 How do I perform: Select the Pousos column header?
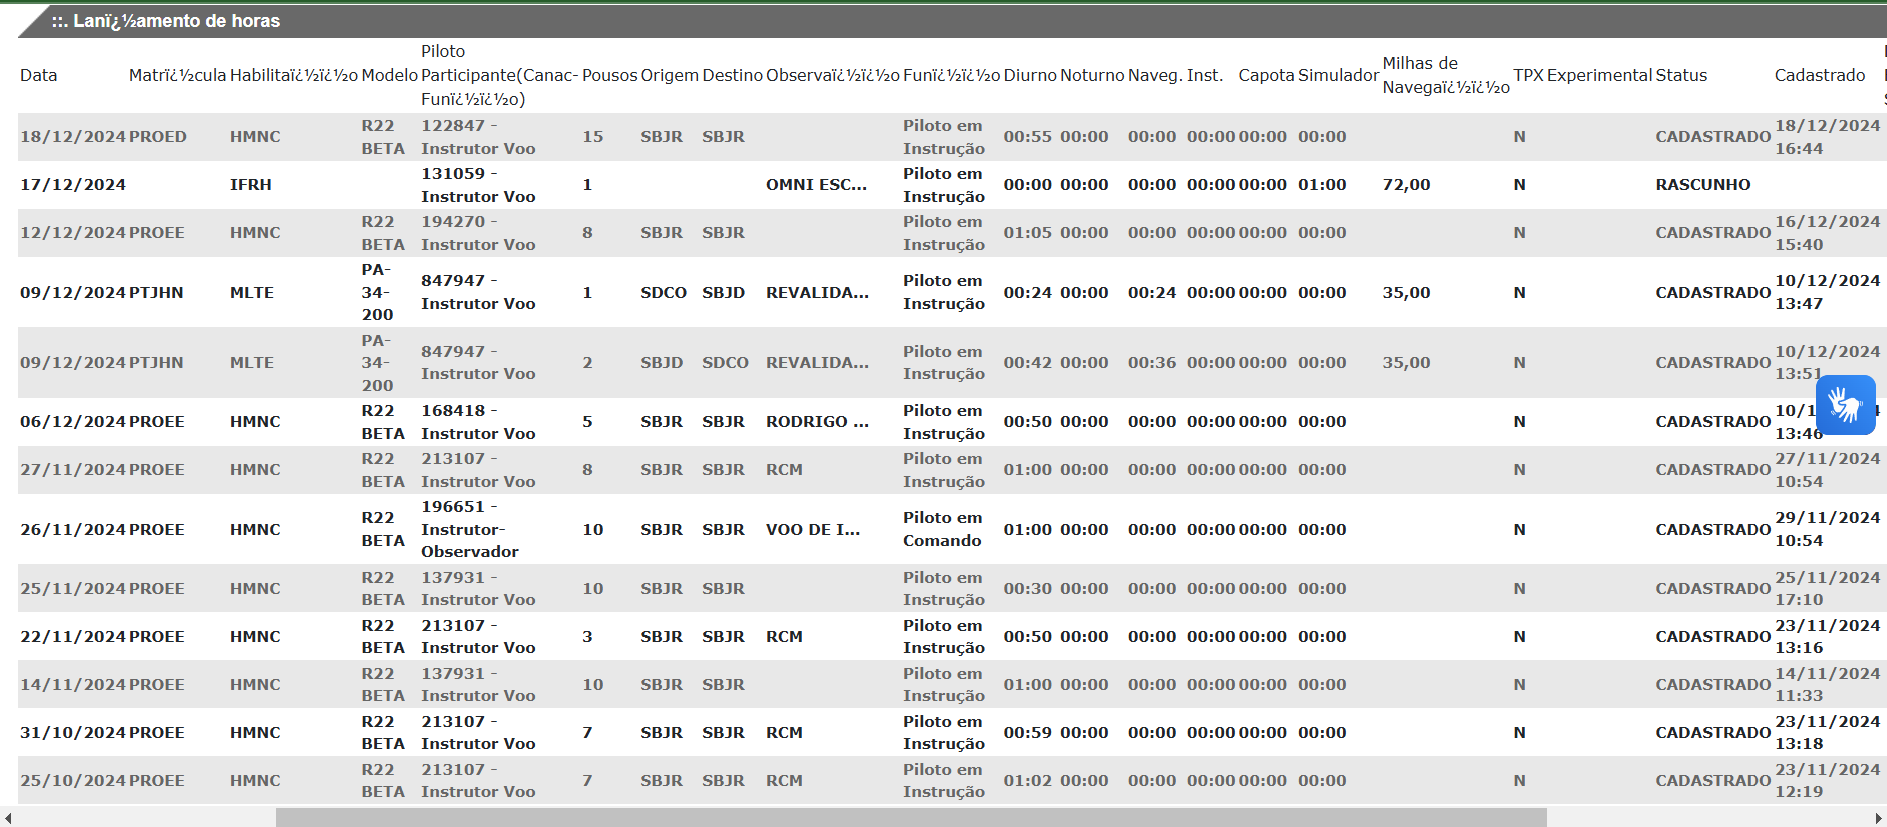tap(609, 76)
